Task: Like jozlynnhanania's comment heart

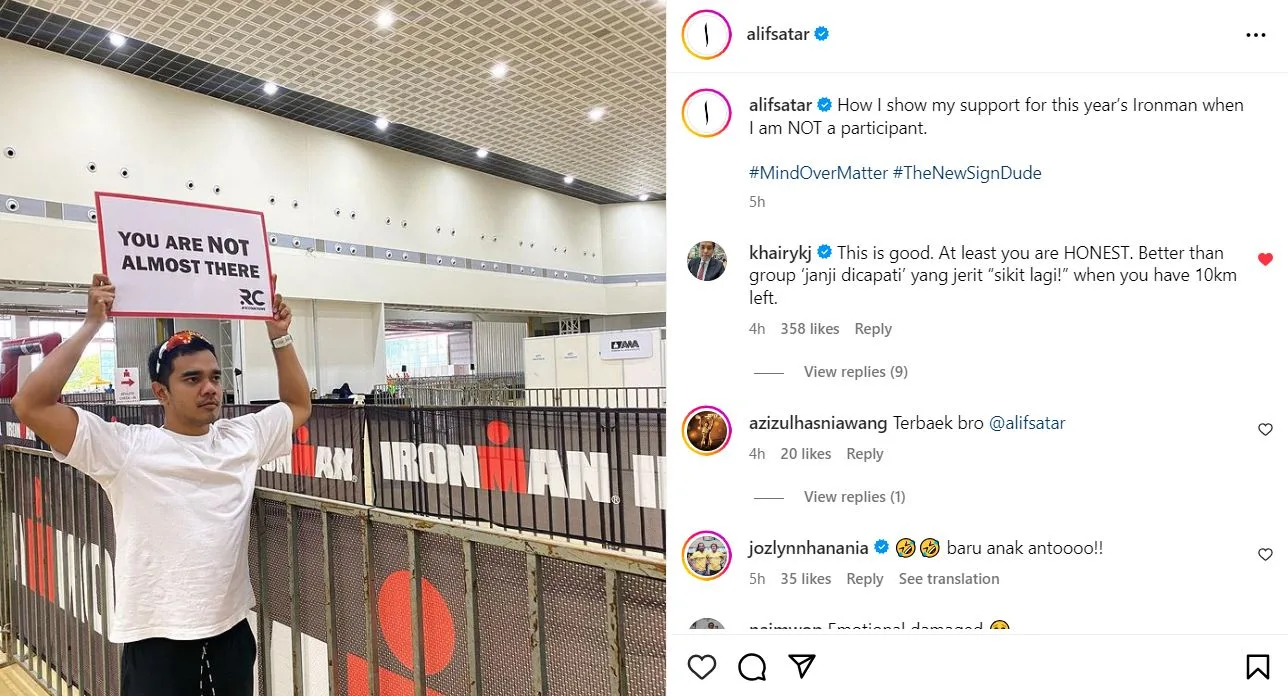Action: pyautogui.click(x=1265, y=555)
